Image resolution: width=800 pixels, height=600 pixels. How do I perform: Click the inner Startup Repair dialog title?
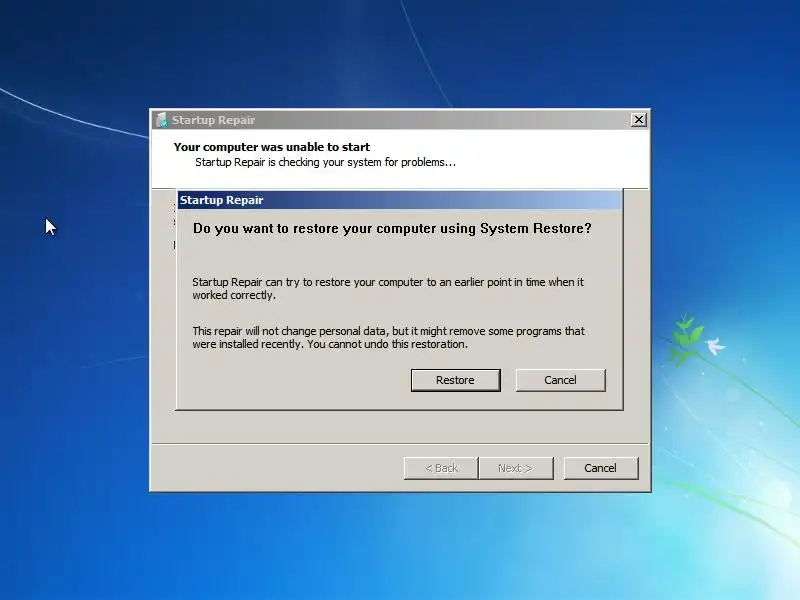(x=221, y=200)
